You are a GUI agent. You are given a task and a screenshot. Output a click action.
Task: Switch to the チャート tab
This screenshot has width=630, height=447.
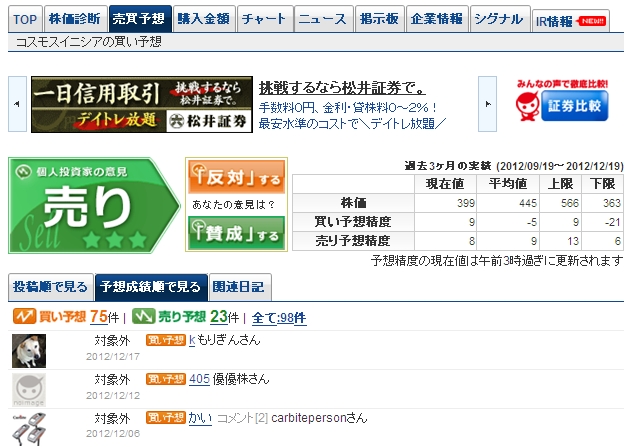[x=265, y=19]
